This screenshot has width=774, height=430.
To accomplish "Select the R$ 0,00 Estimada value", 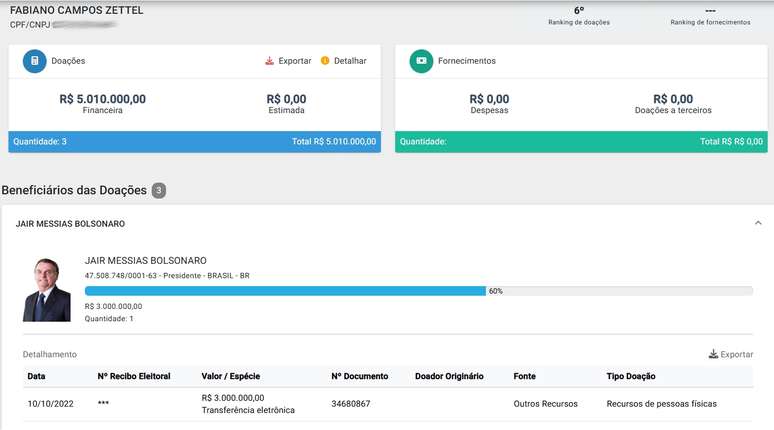I will pos(286,99).
